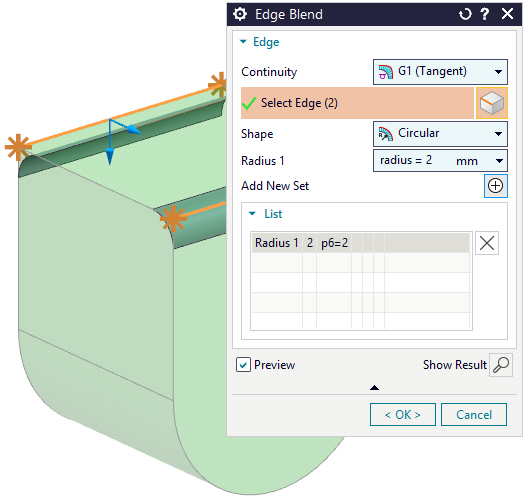Screen dimensions: 523x501
Task: Click the orange asterisk on lower edge
Action: 173,218
